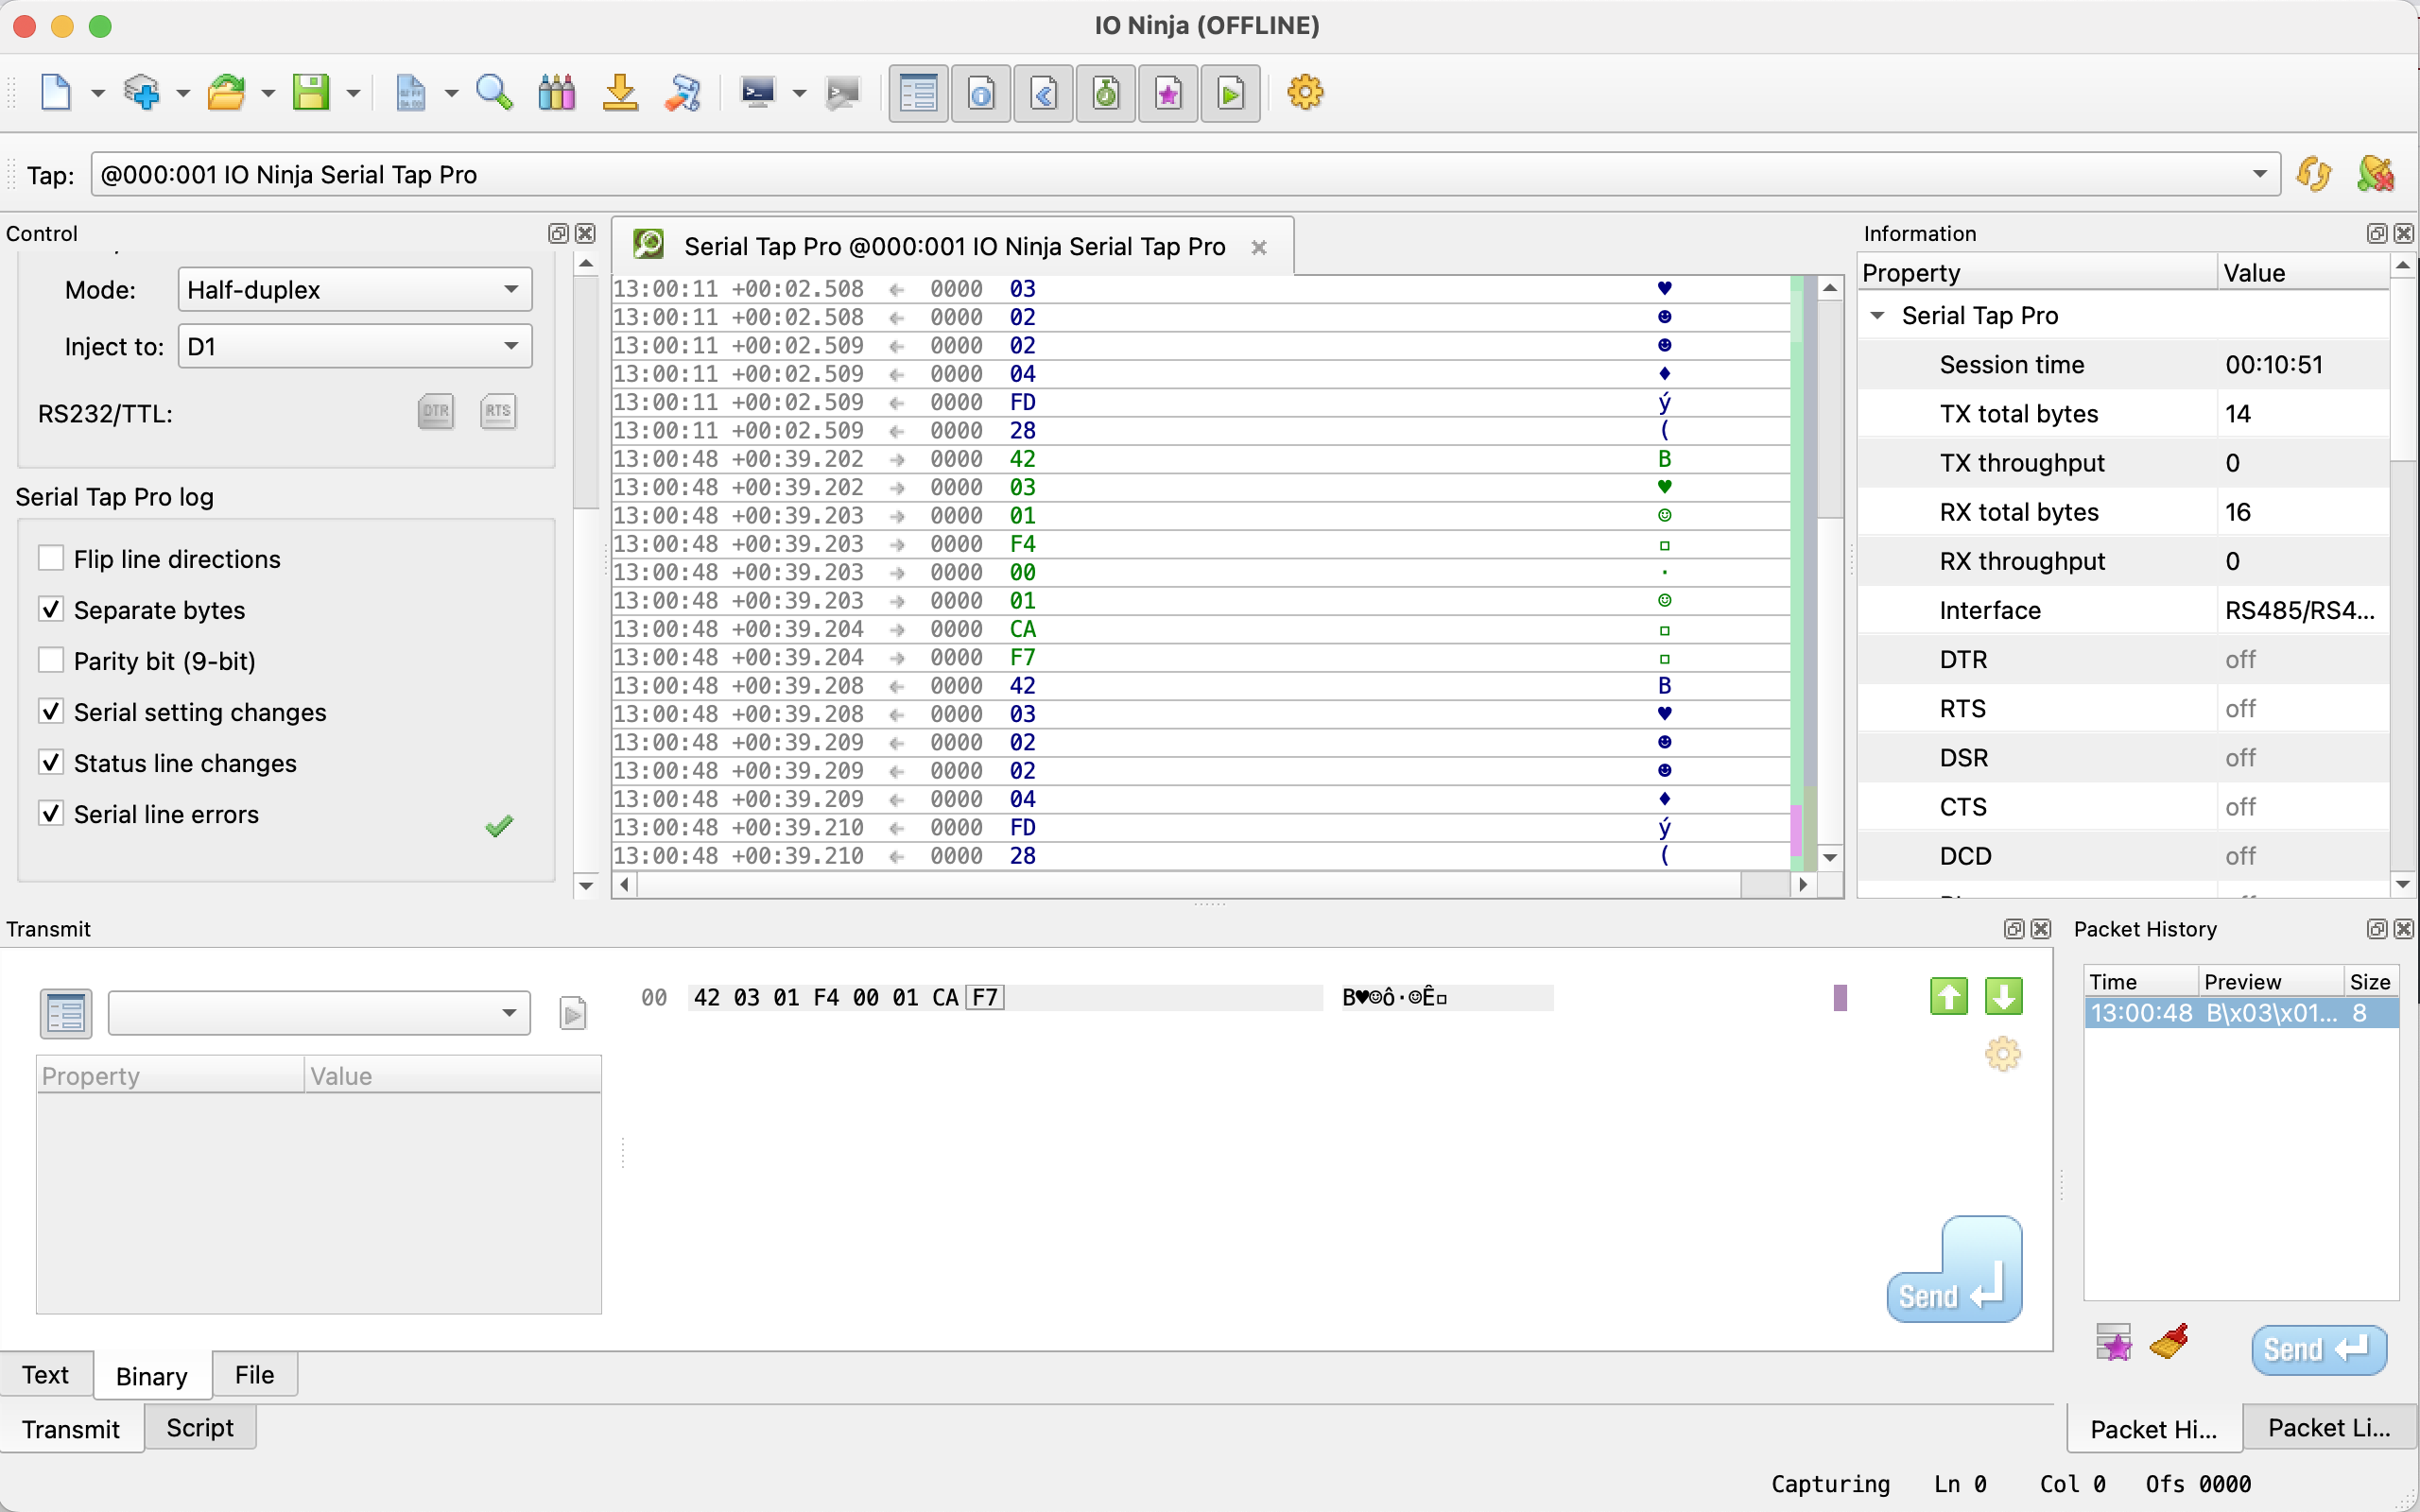Viewport: 2420px width, 1512px height.
Task: Toggle the Information pane toolbar button
Action: click(x=981, y=94)
